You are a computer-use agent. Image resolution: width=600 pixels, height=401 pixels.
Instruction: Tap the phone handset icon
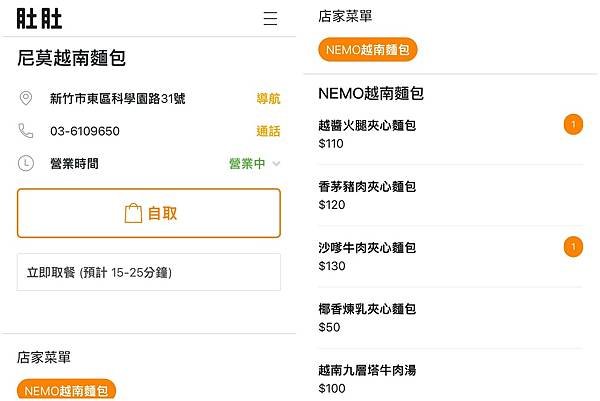[26, 131]
